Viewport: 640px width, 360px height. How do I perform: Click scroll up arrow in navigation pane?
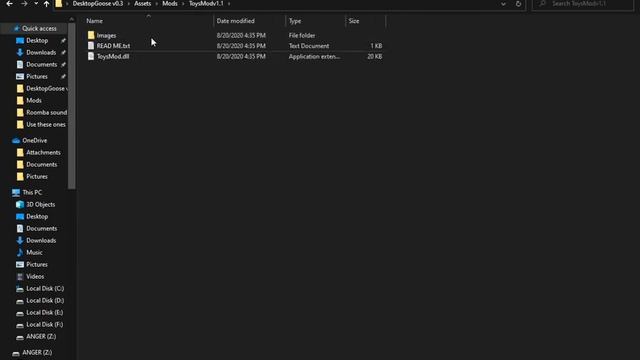(72, 19)
